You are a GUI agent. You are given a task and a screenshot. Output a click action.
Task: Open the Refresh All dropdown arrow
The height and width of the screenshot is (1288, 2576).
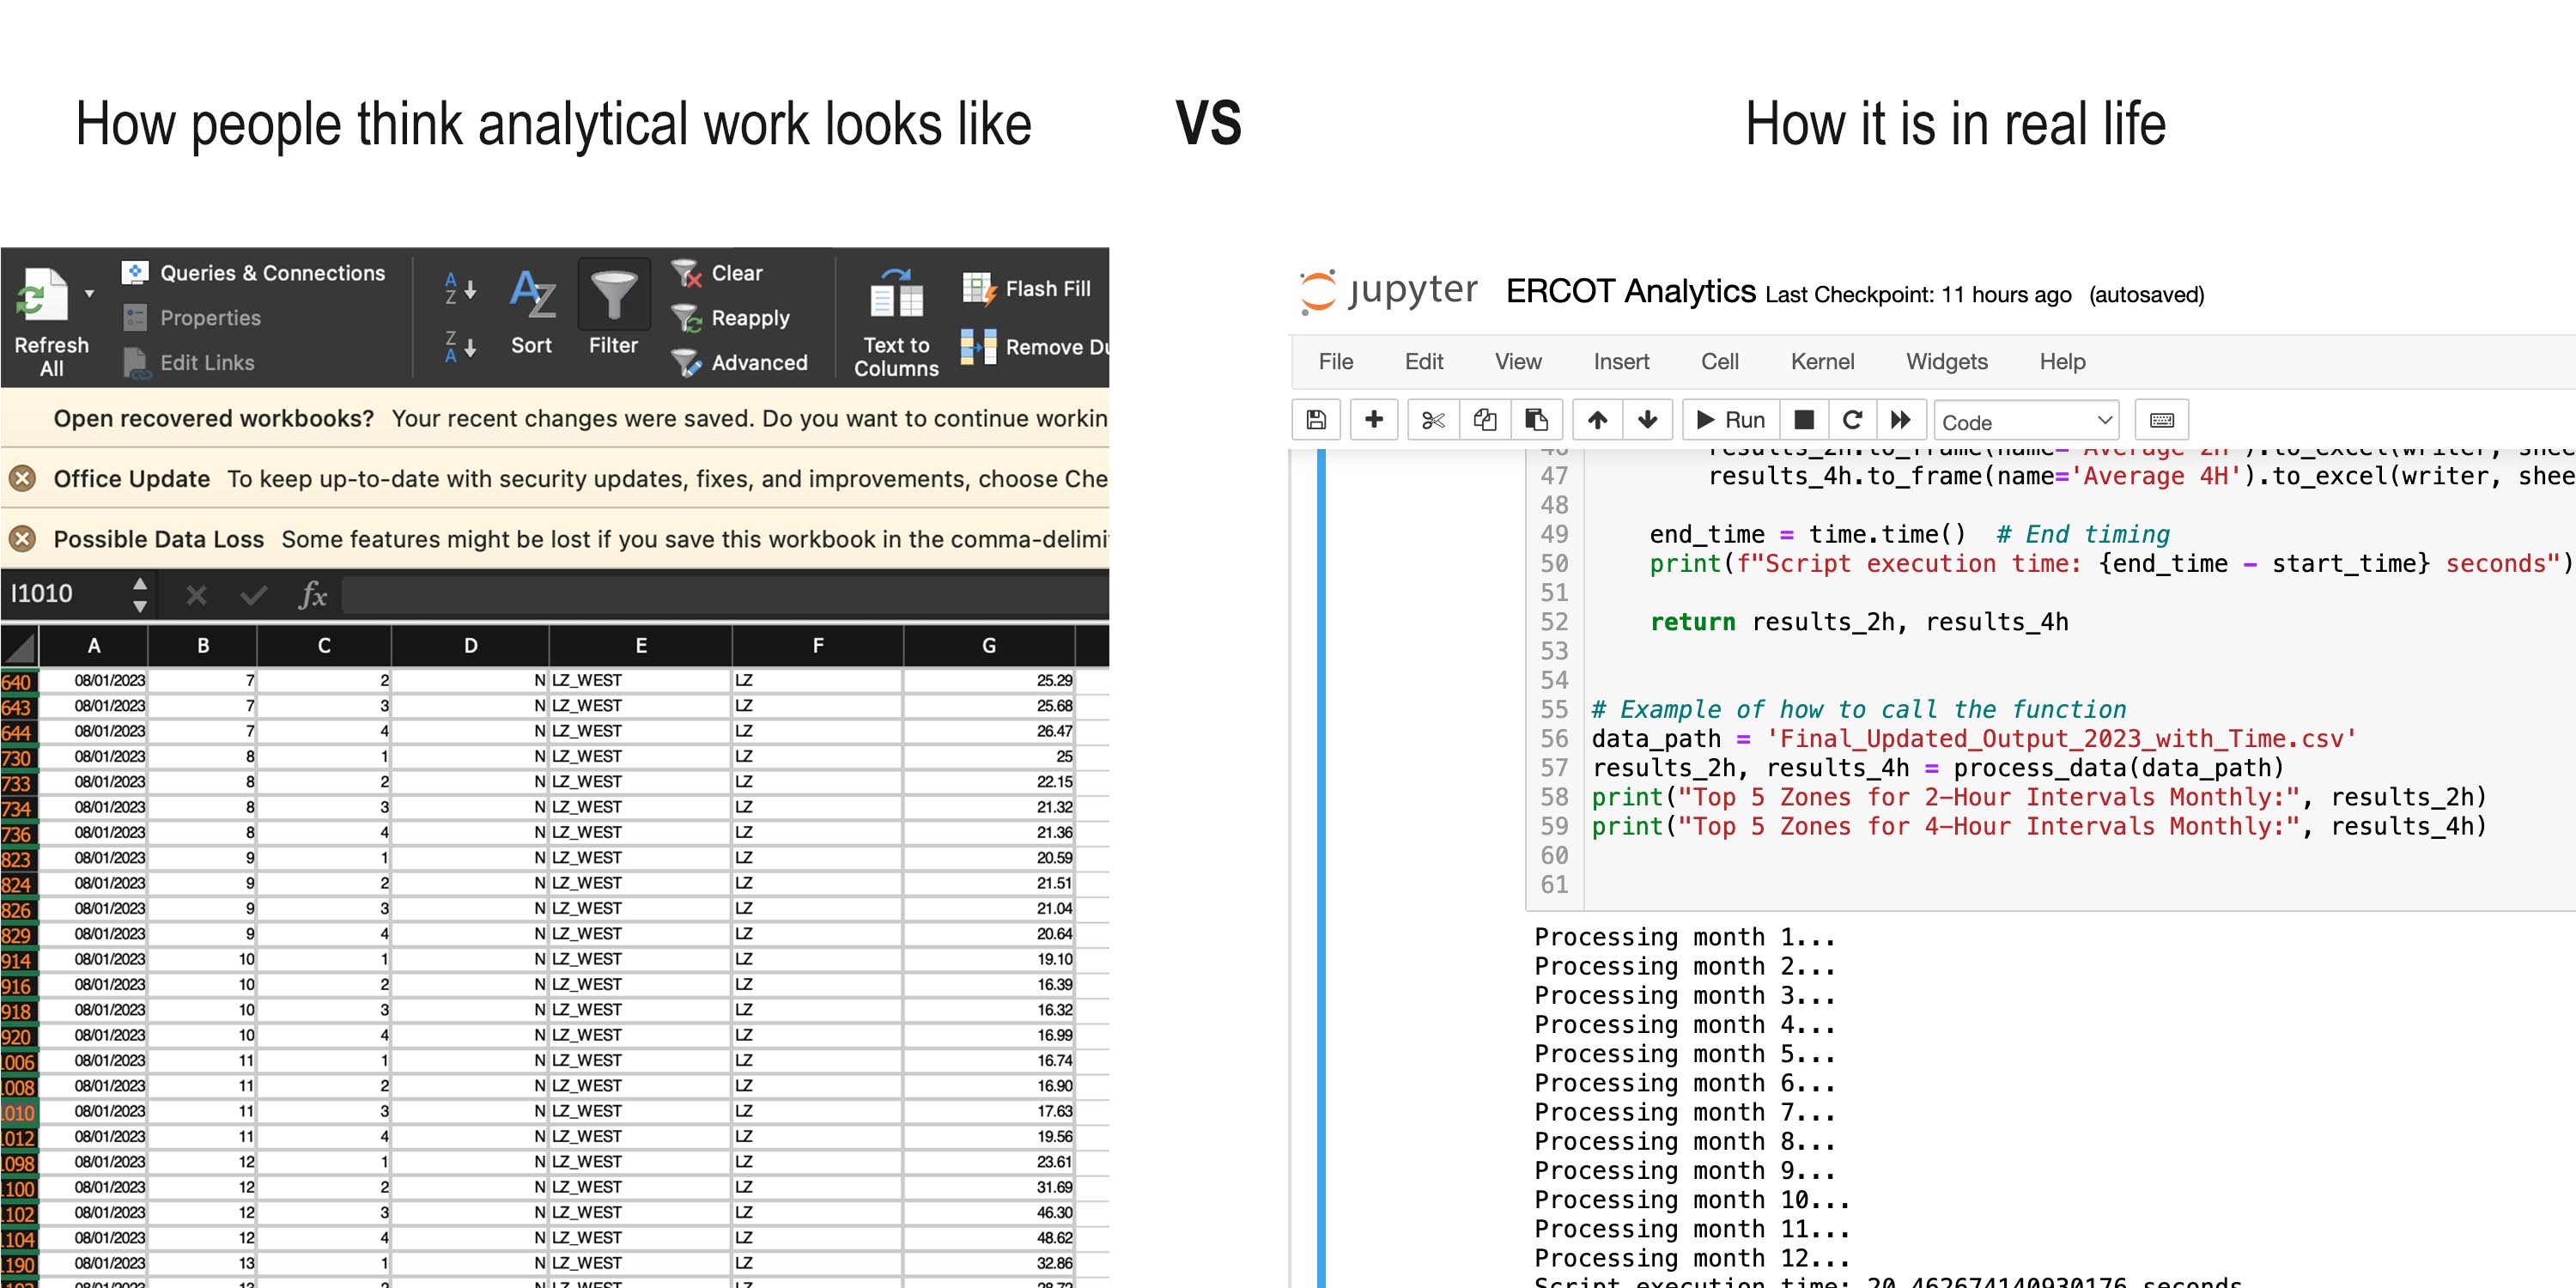pos(89,294)
